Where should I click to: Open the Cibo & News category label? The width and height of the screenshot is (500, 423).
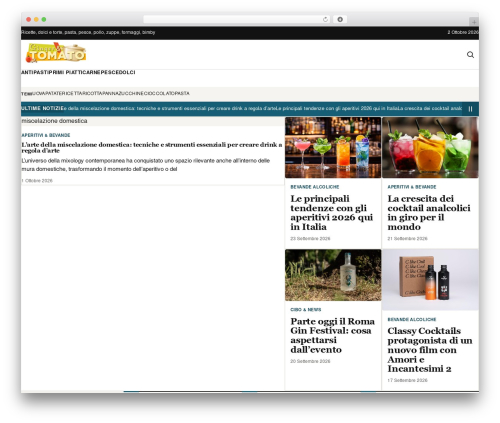click(306, 310)
